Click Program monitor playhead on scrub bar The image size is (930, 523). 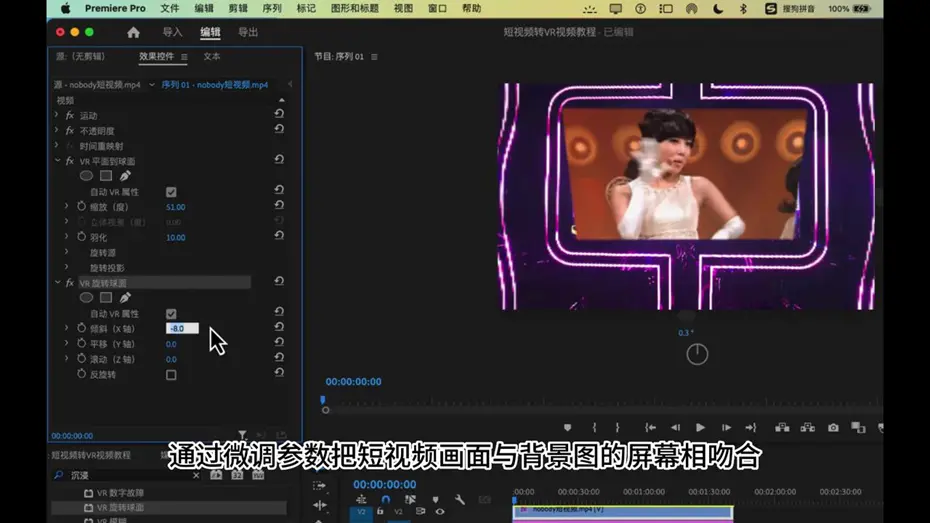tap(323, 401)
